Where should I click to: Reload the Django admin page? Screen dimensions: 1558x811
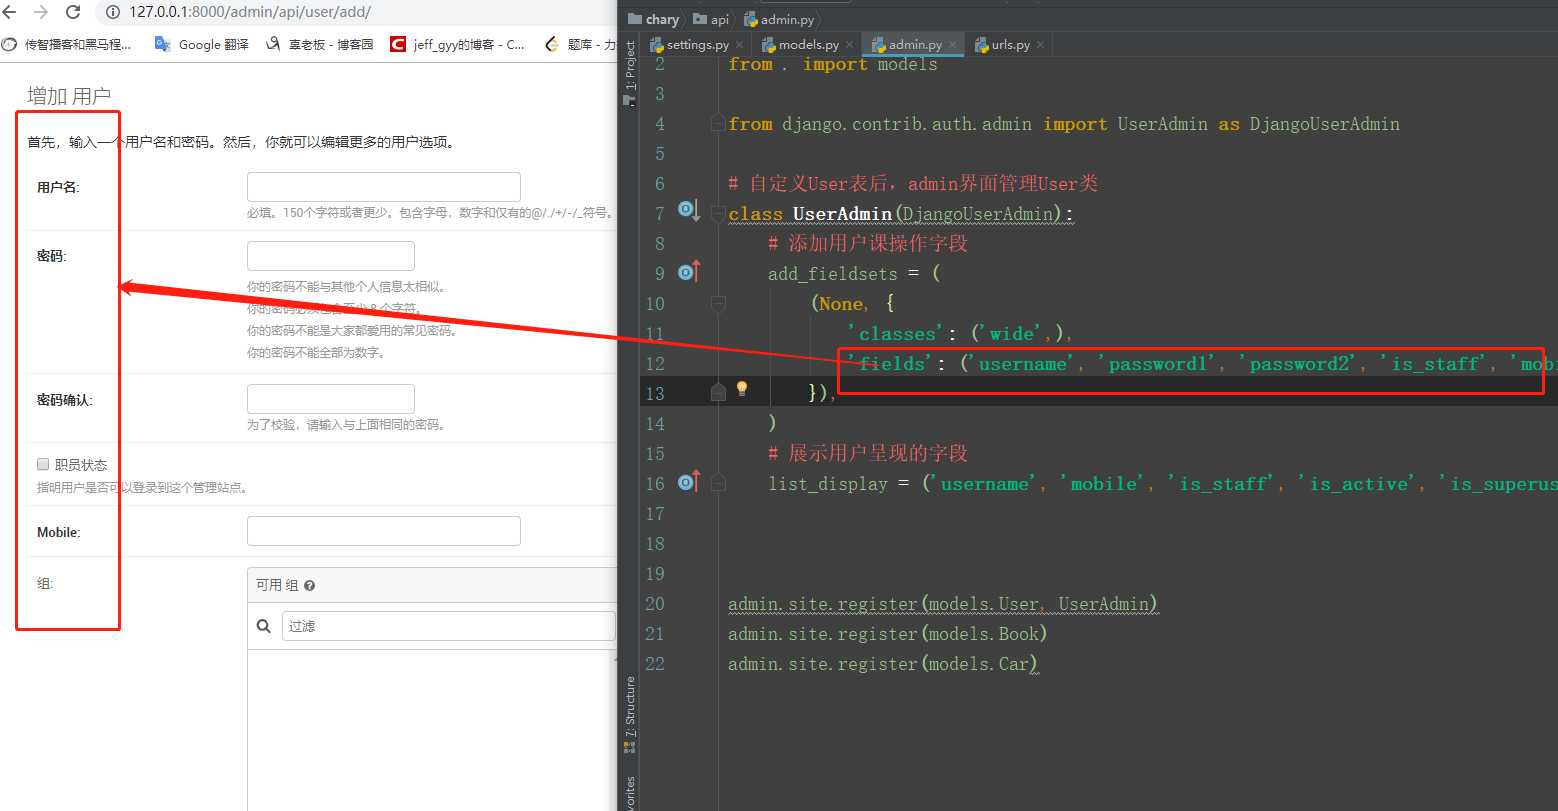coord(72,12)
